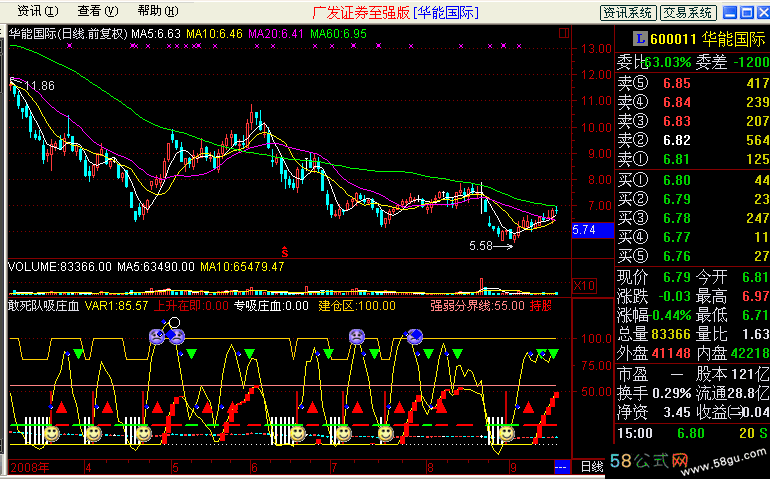The height and width of the screenshot is (479, 770).
Task: Click the 强弱分界线:55.00 label
Action: pyautogui.click(x=477, y=306)
